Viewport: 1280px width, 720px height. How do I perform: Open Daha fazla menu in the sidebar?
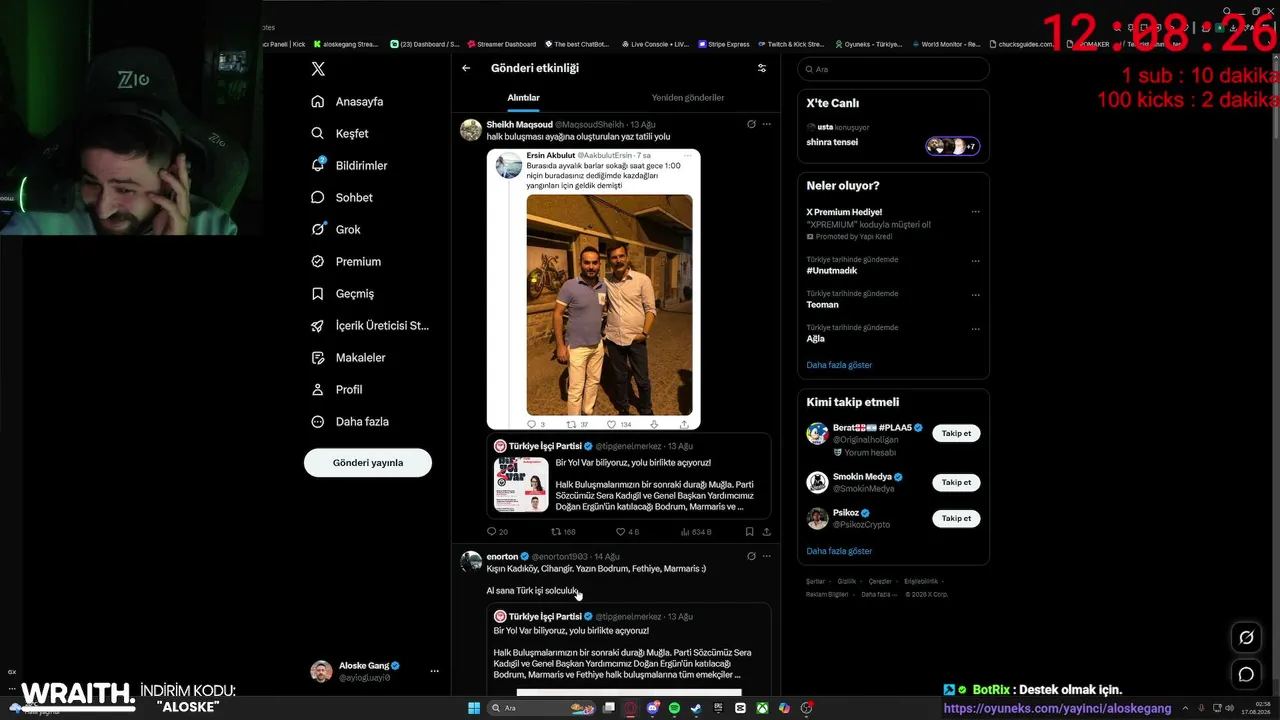[x=350, y=421]
